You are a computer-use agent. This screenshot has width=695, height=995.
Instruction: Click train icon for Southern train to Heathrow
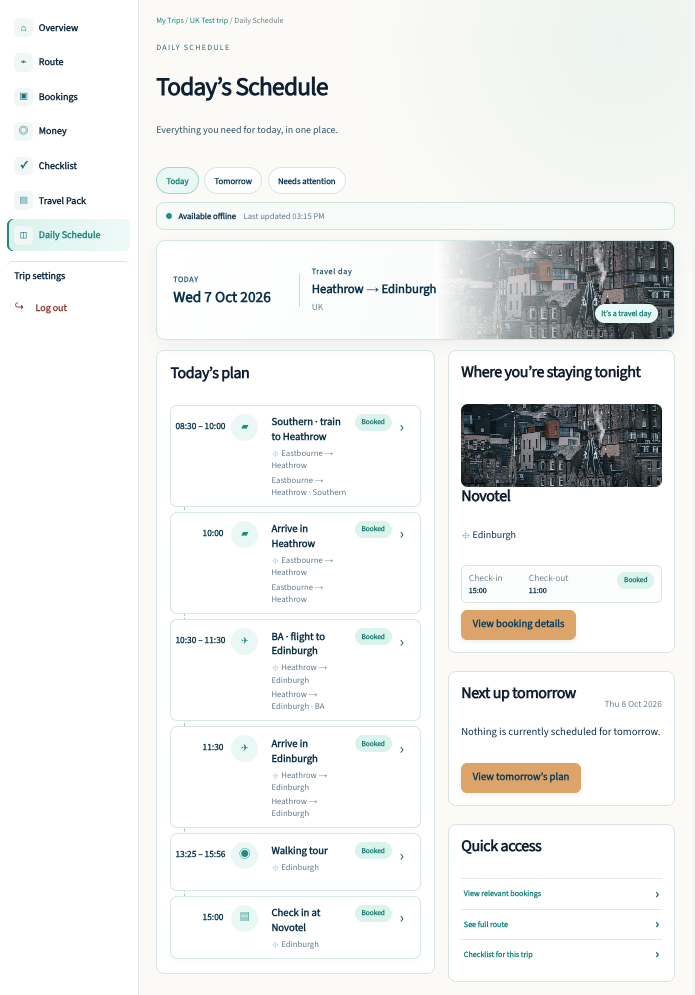point(244,427)
